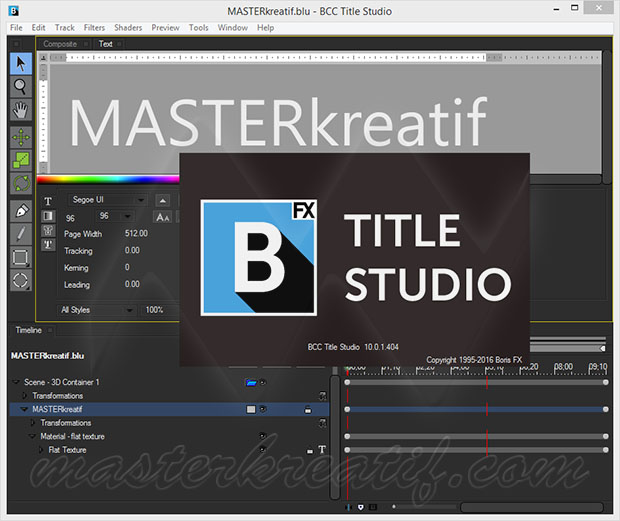The height and width of the screenshot is (521, 620).
Task: Click the Leading value 0.00
Action: point(132,284)
